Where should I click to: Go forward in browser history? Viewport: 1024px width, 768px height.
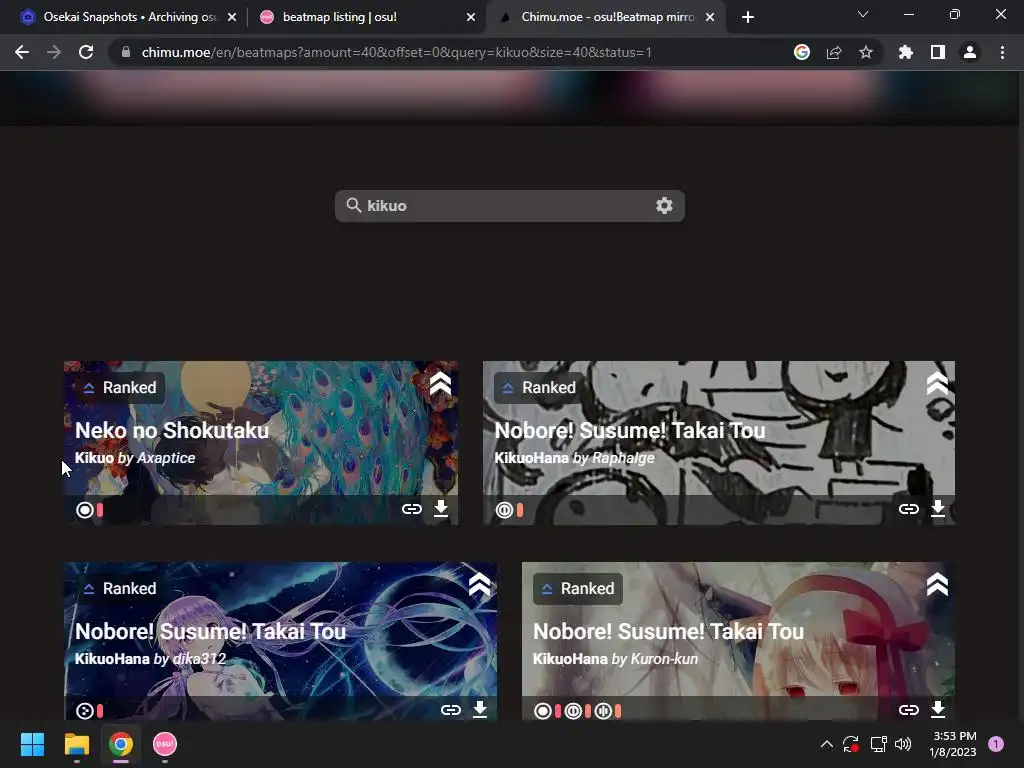pos(54,52)
